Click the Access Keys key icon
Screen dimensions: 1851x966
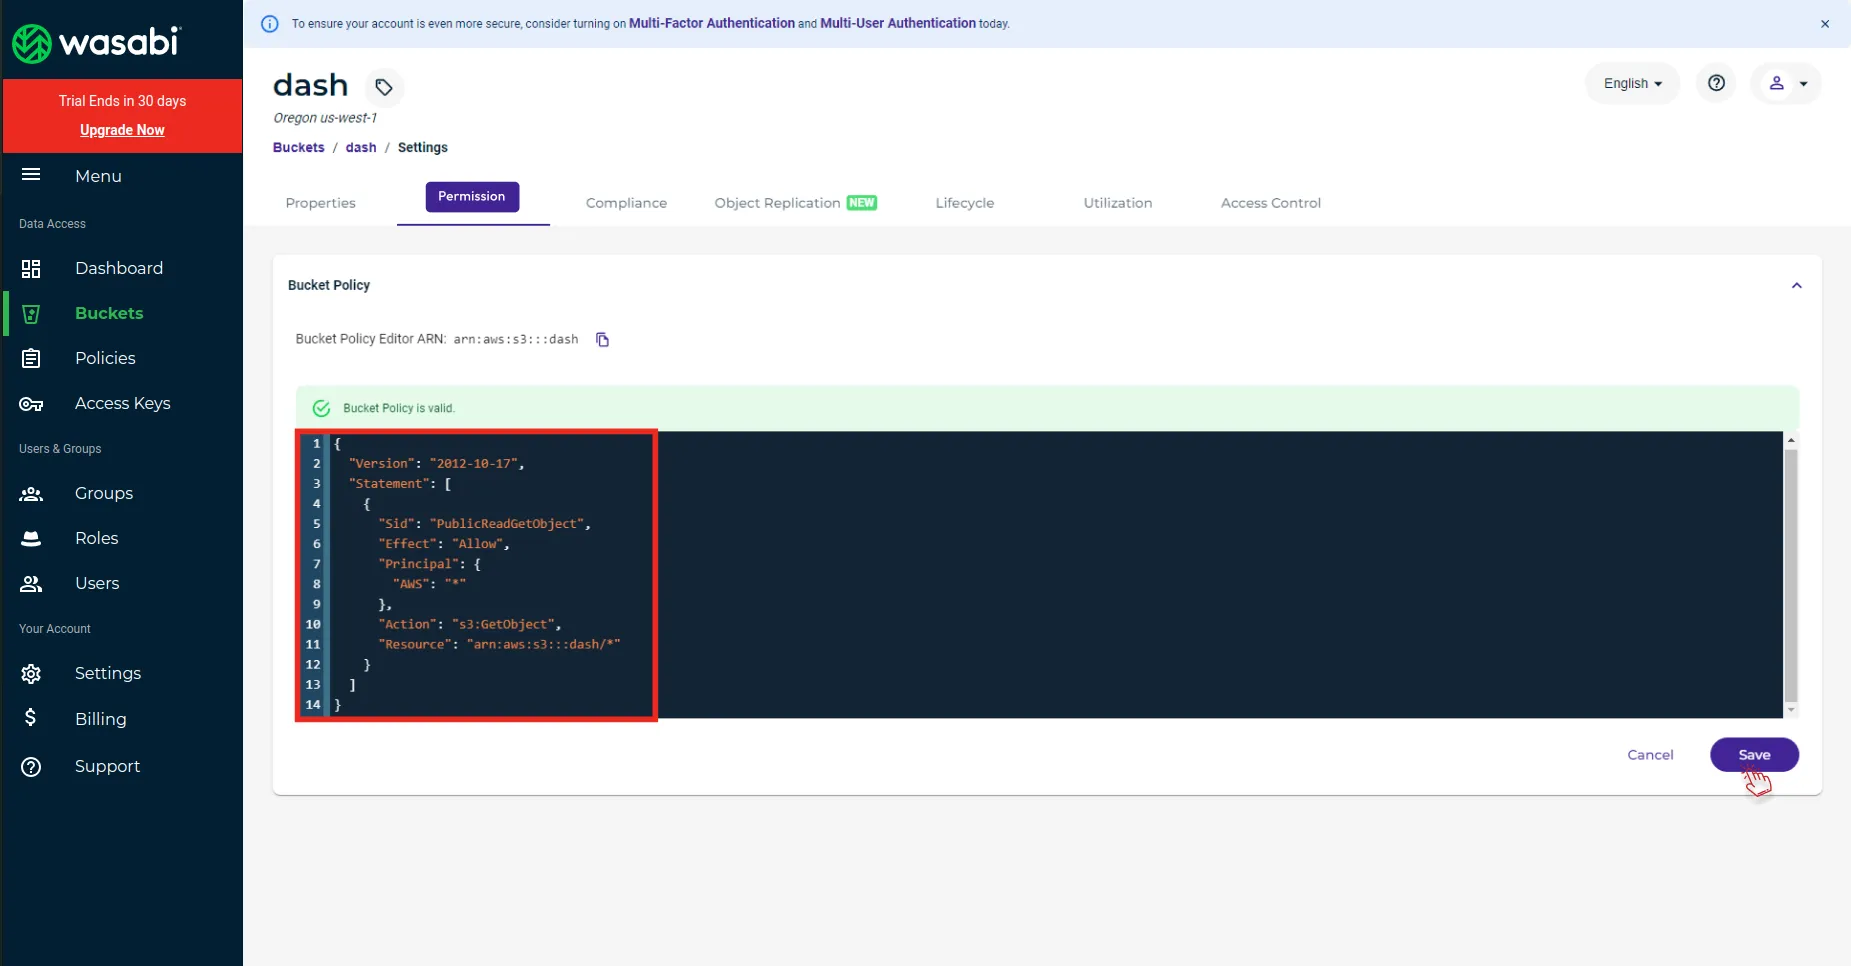coord(31,404)
